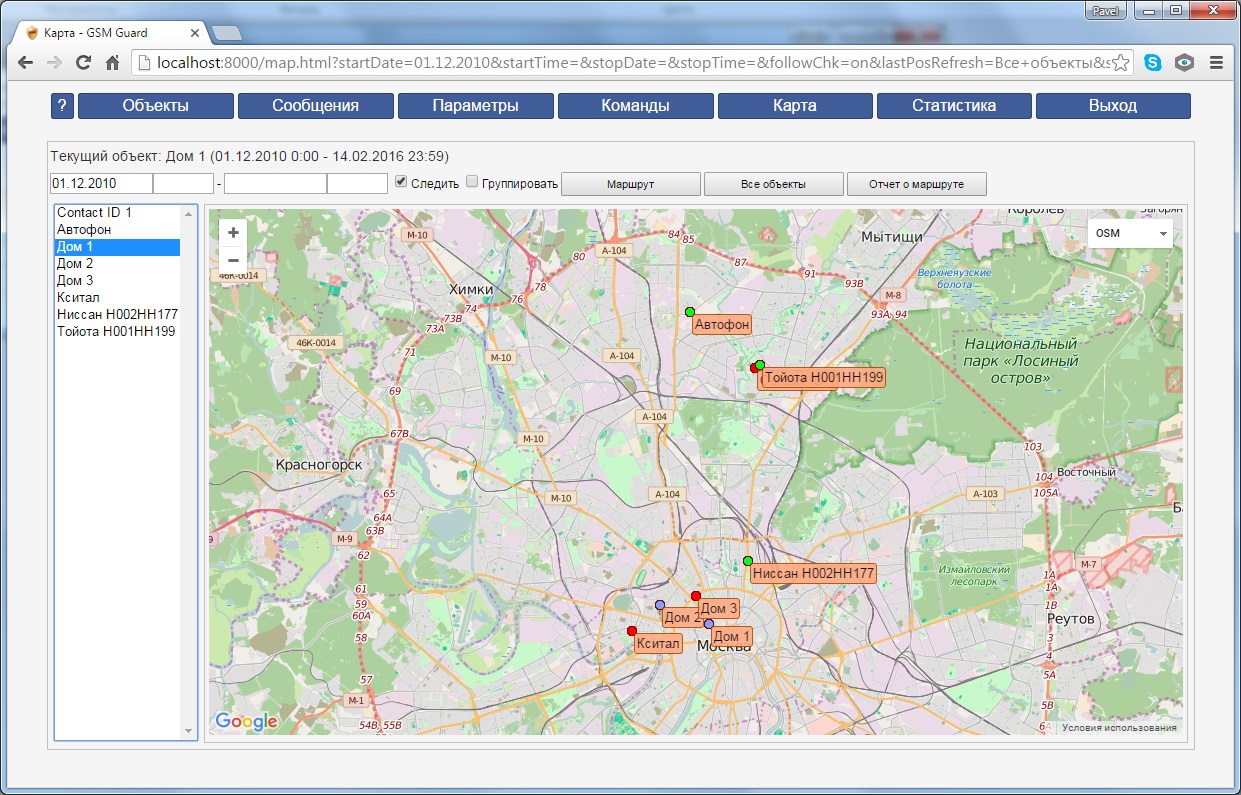
Task: Select Тойота Н001НН199 in the object list
Action: tap(118, 332)
